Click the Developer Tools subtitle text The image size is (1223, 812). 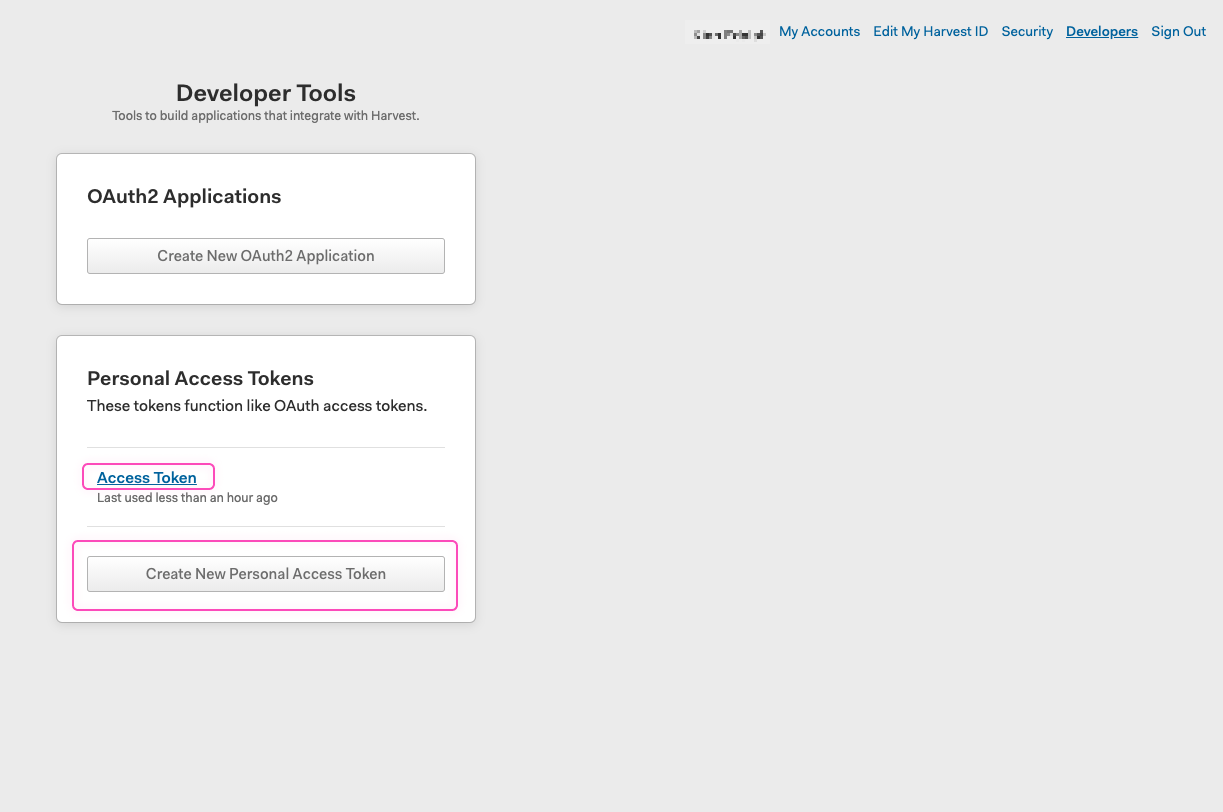pyautogui.click(x=266, y=115)
